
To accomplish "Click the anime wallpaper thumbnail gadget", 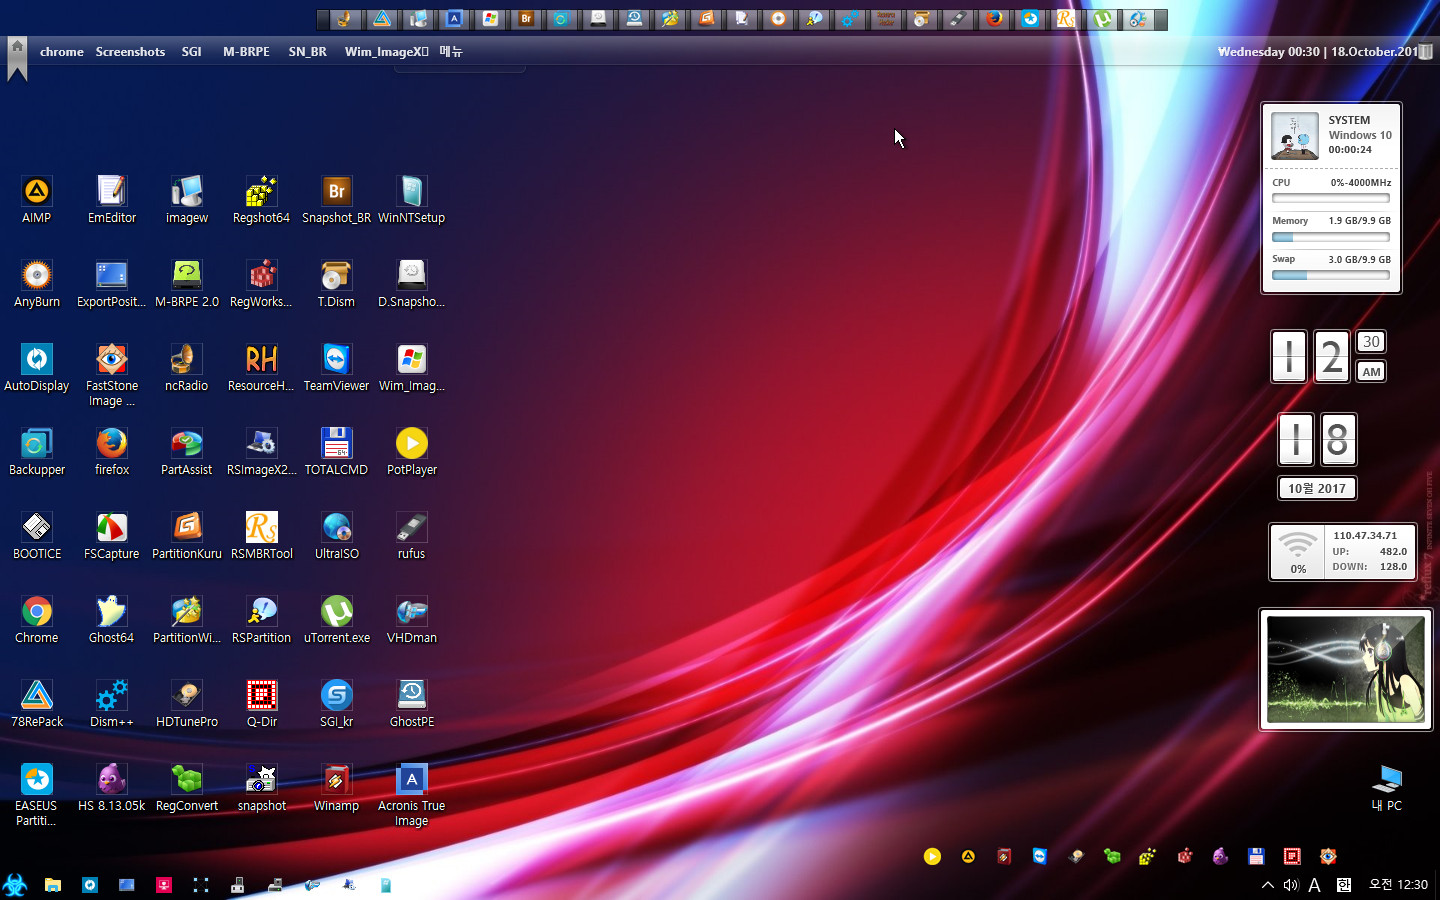I will 1346,669.
